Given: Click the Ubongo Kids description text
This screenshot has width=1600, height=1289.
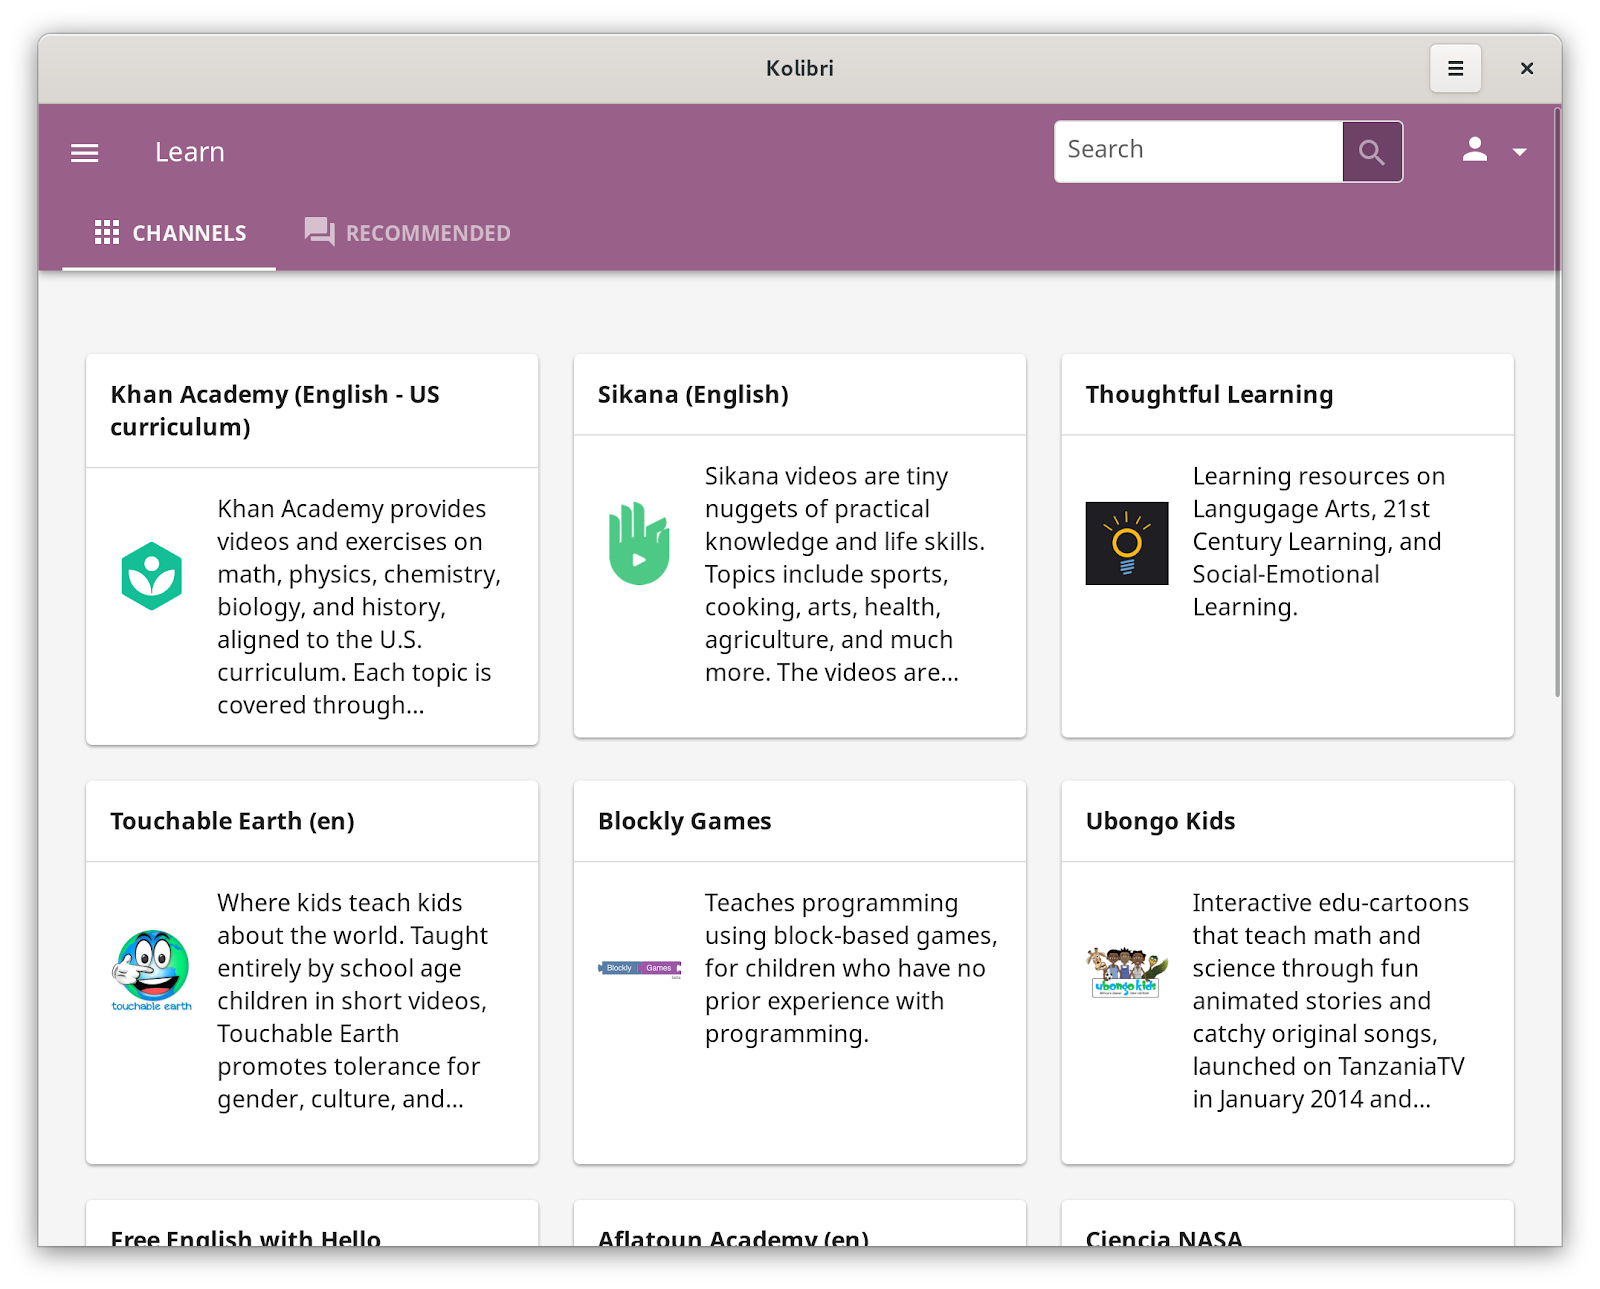Looking at the screenshot, I should 1331,1001.
